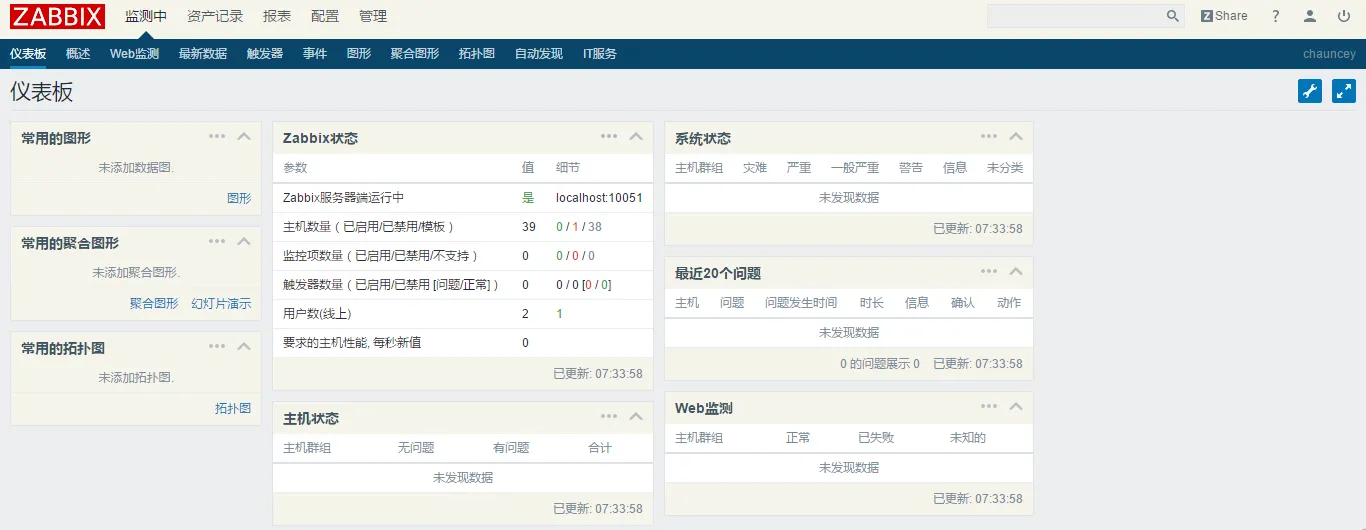Collapse the 常用的聚合图形 widget
The image size is (1366, 530).
(x=244, y=242)
